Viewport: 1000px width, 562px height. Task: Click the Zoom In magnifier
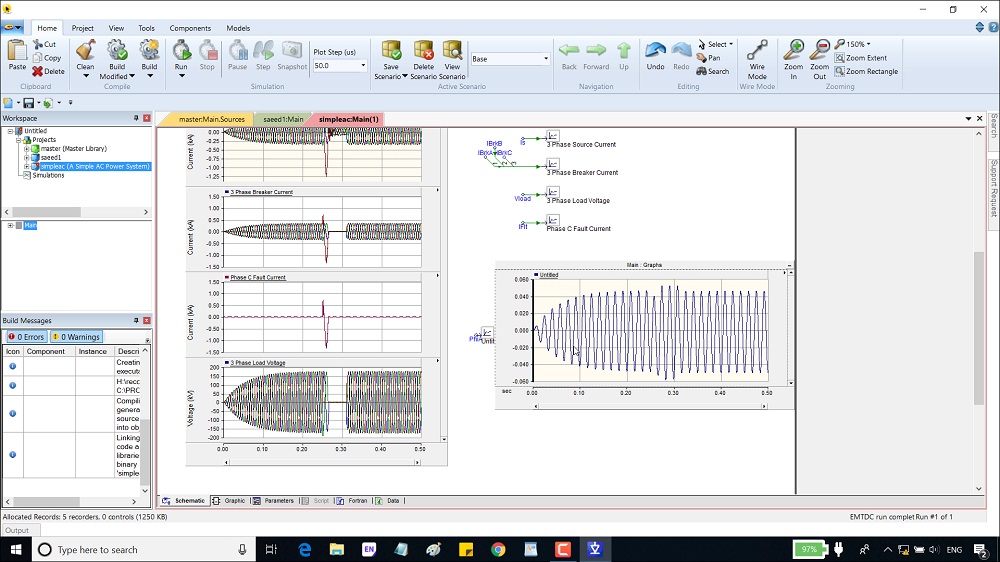click(x=793, y=50)
